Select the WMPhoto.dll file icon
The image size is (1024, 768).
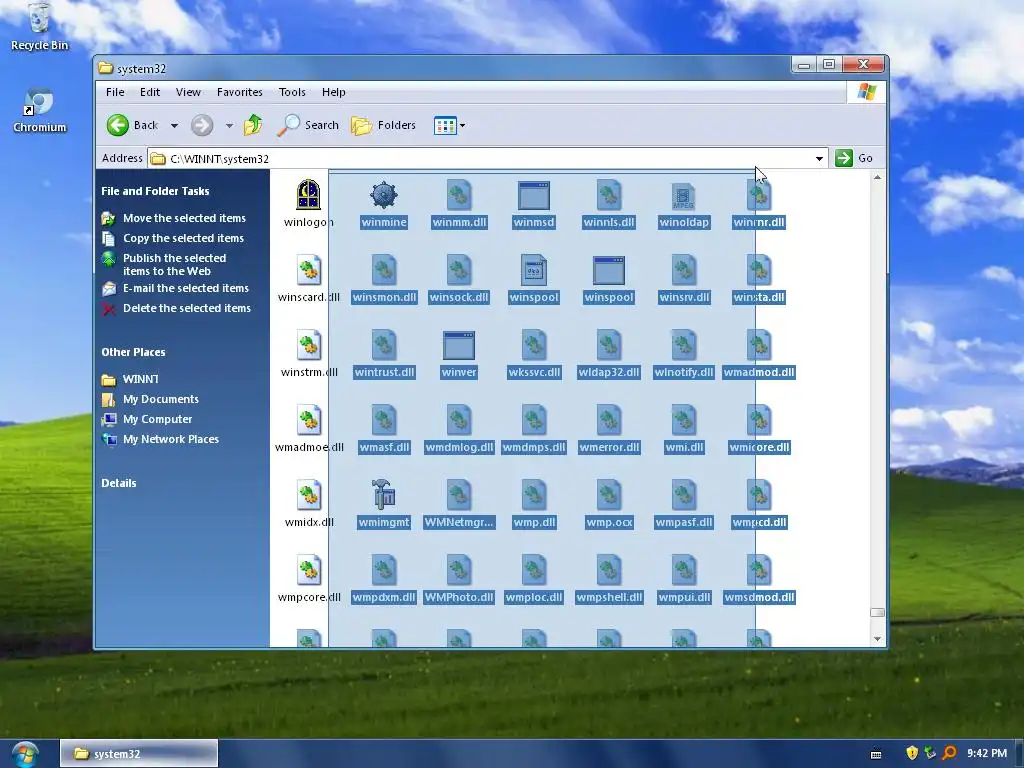[459, 570]
